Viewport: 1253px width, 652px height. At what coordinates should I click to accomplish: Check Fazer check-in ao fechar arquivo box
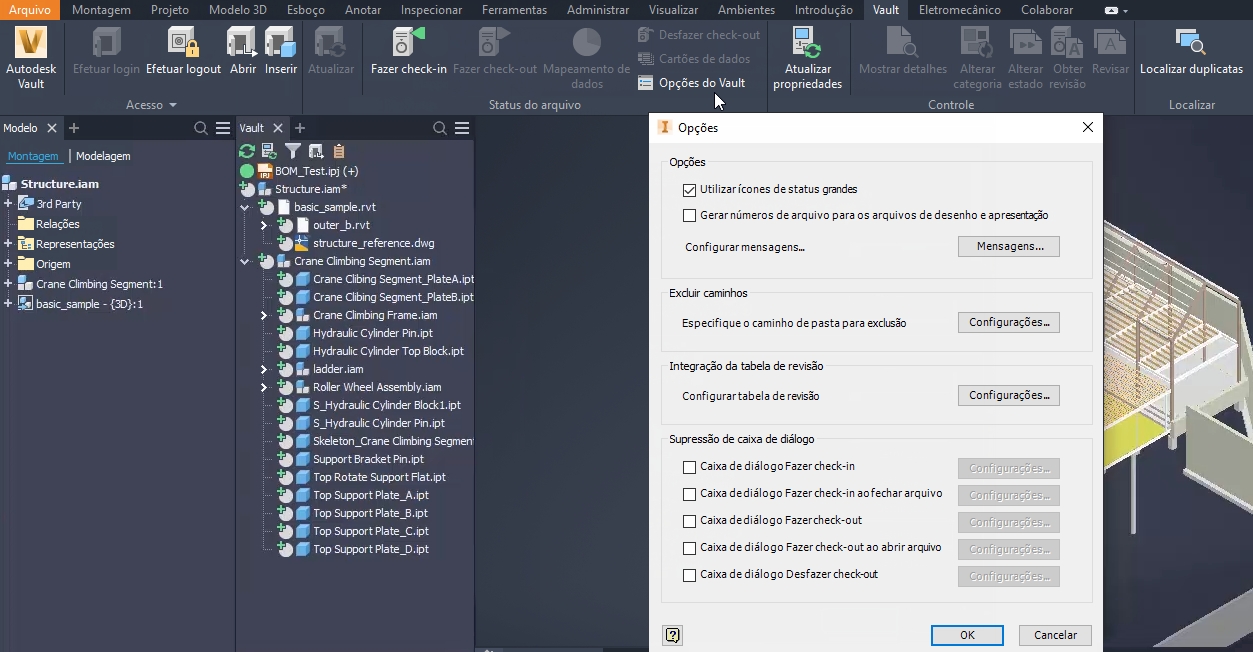coord(689,494)
